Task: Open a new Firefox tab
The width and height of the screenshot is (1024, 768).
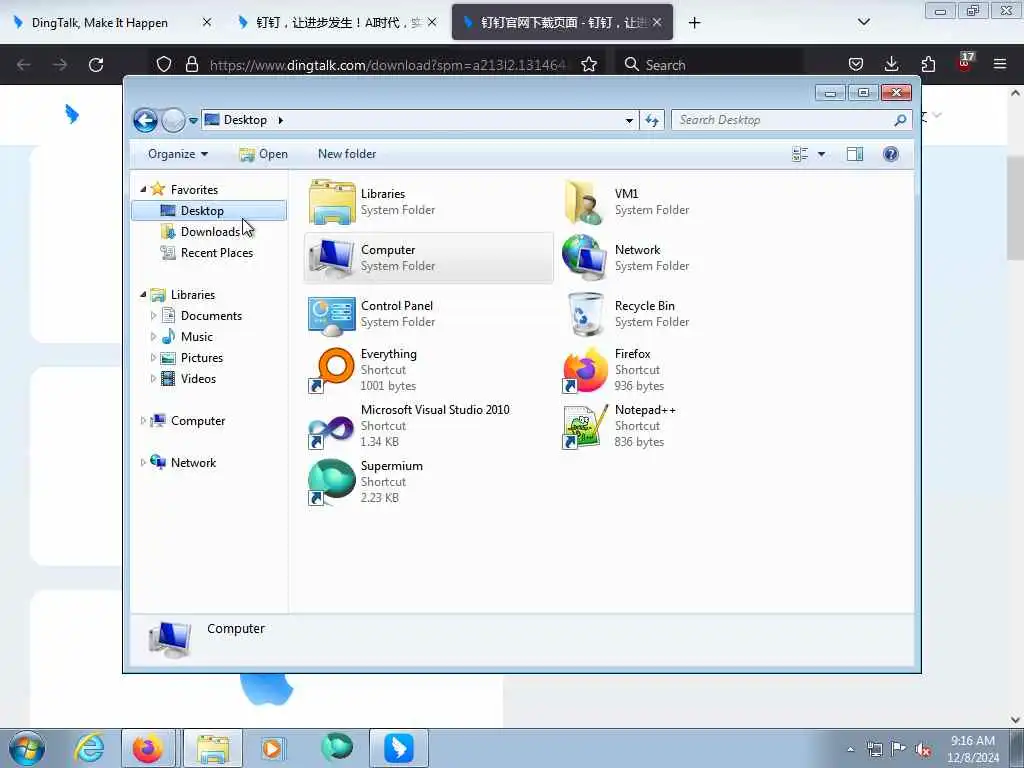Action: tap(694, 23)
